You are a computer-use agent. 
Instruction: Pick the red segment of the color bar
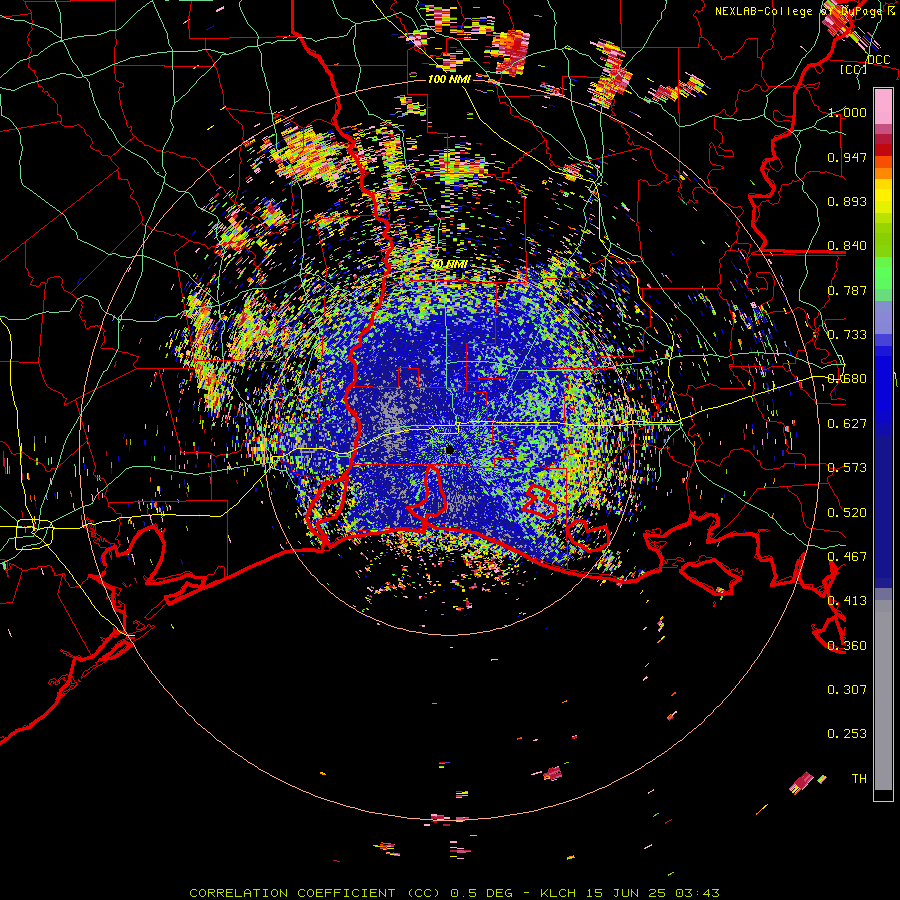pyautogui.click(x=883, y=150)
